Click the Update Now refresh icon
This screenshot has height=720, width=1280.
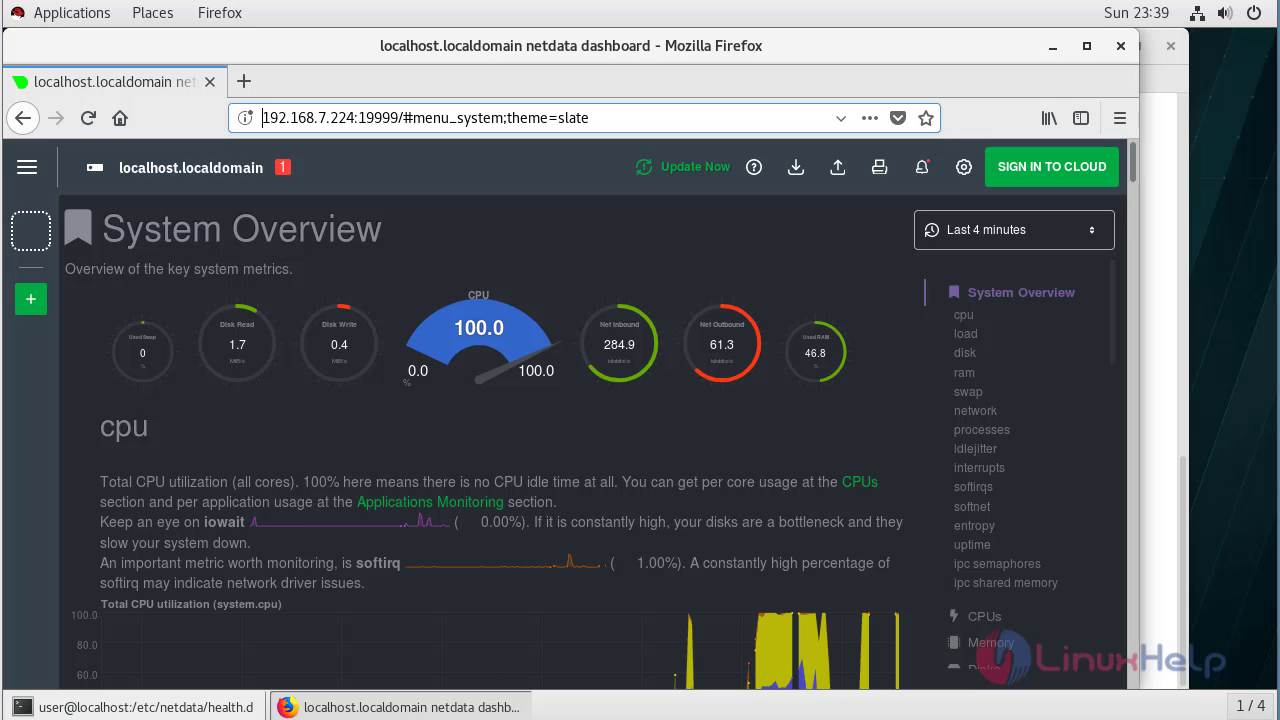(x=644, y=167)
